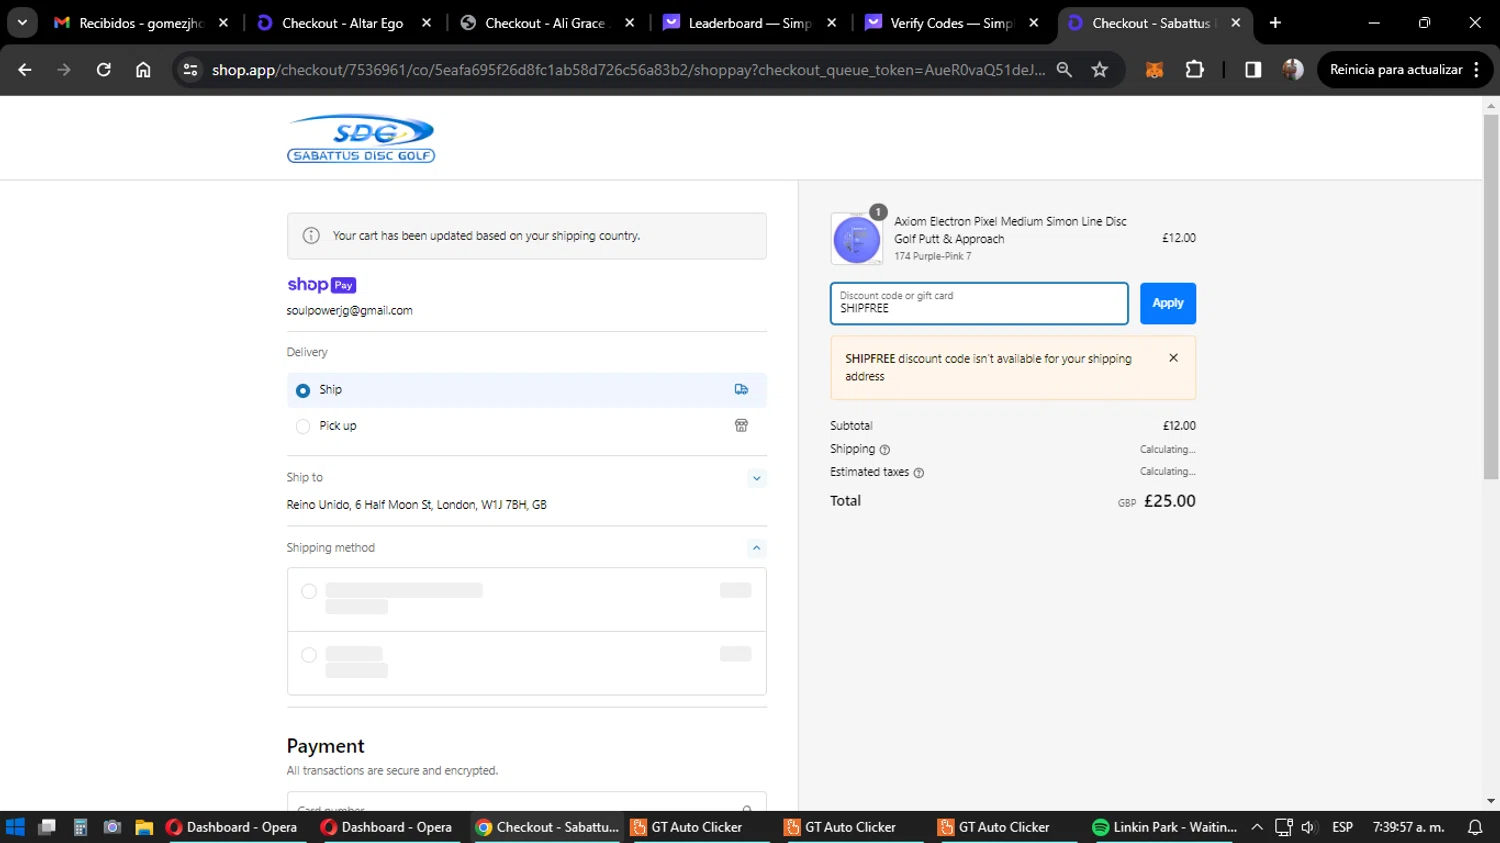
Task: Switch to Checkout - Altar Ego tab
Action: (342, 23)
